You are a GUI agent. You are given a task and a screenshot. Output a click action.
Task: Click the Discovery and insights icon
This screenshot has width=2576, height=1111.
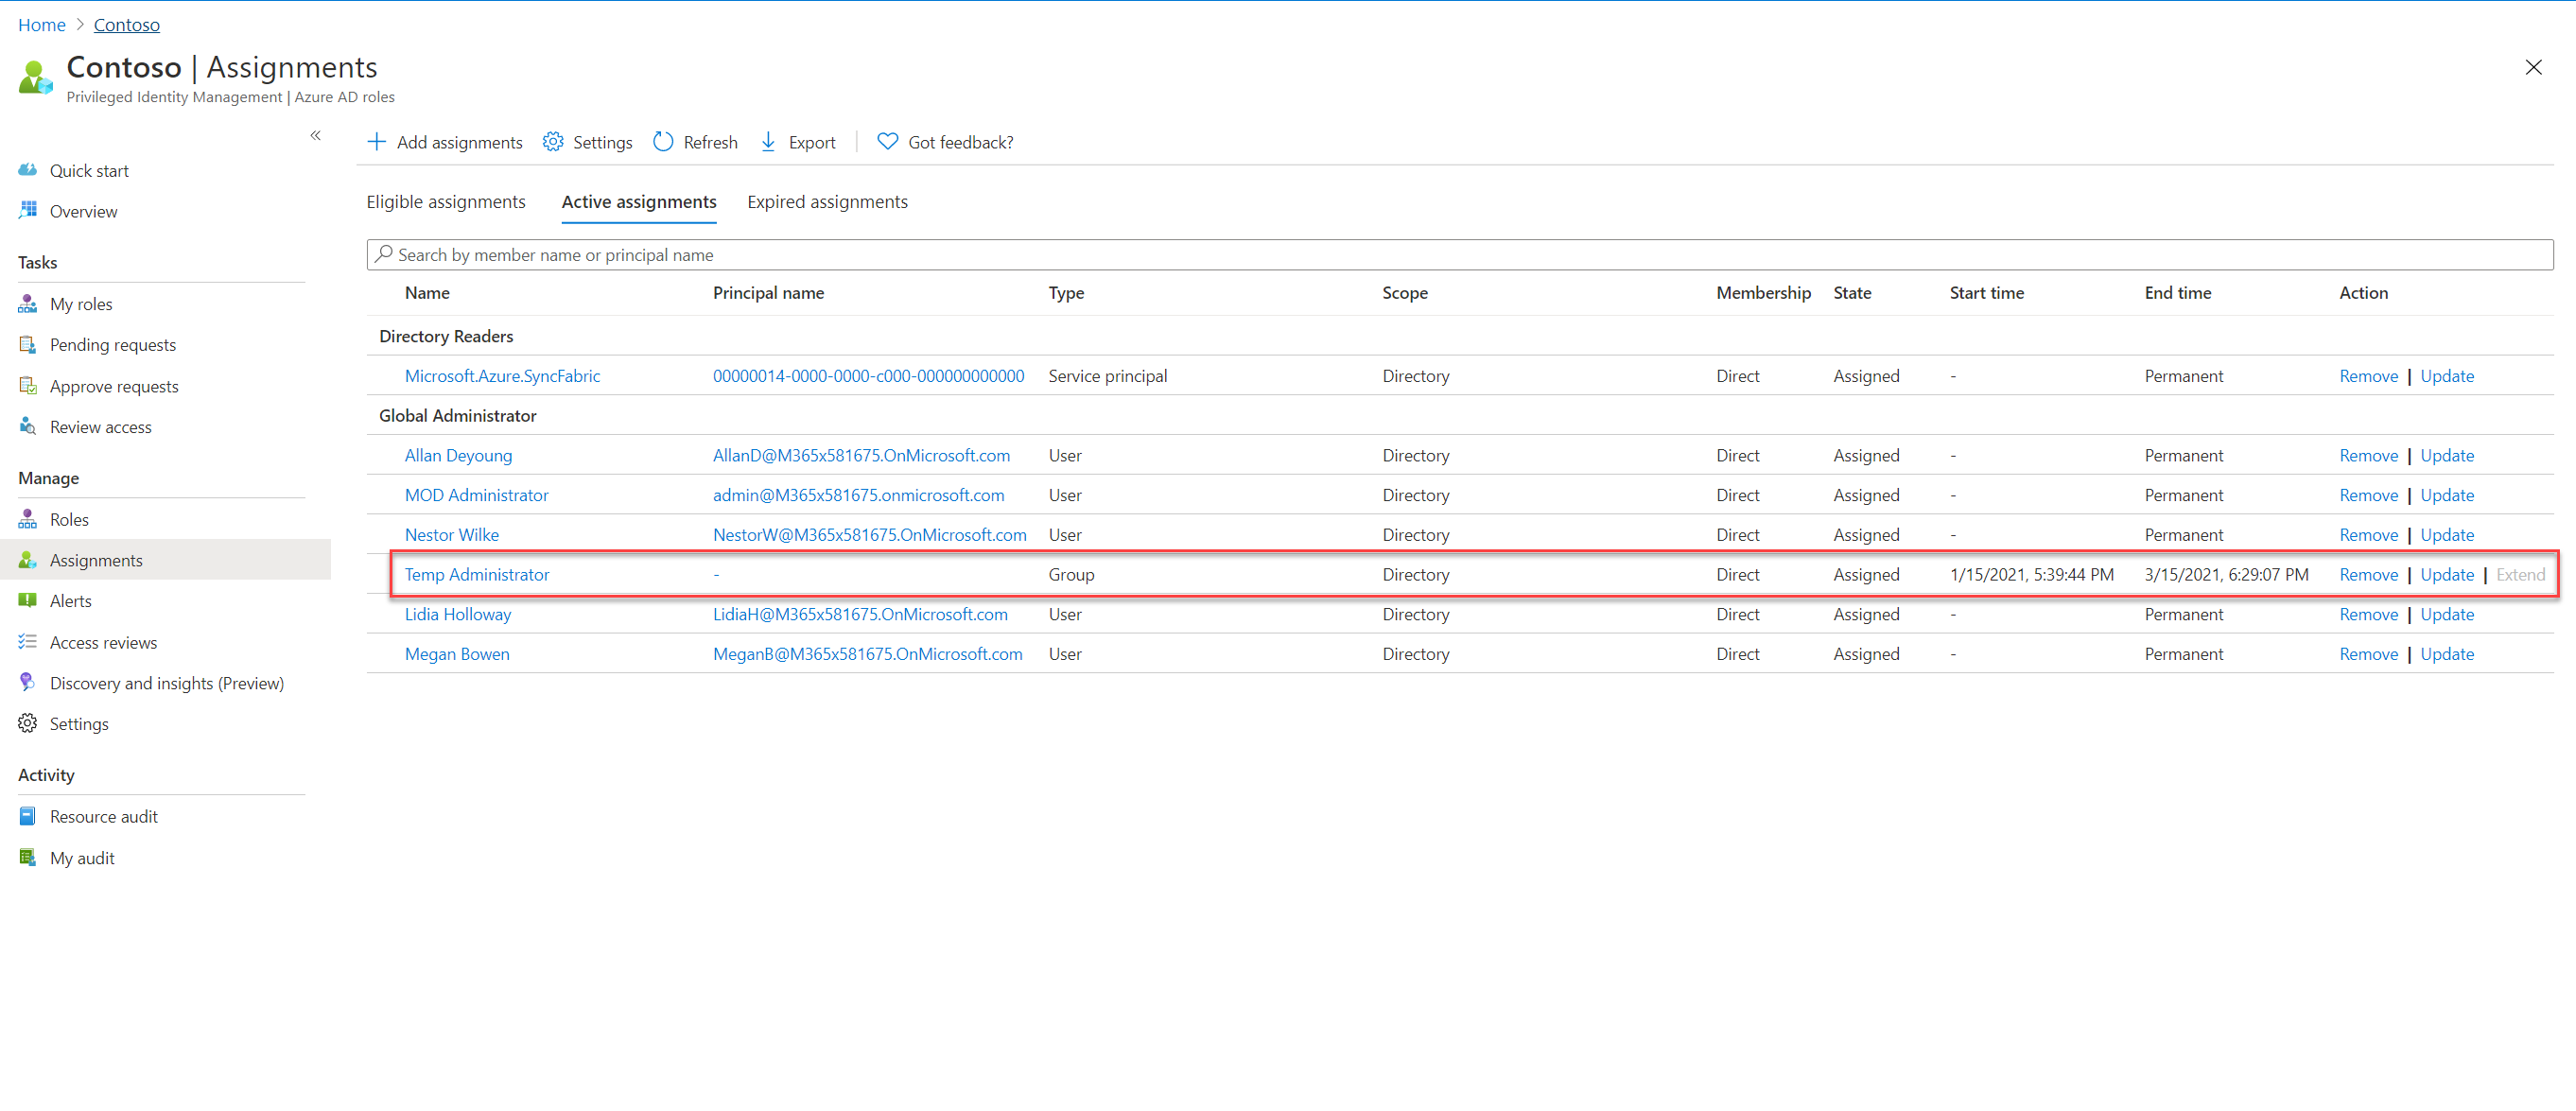28,682
